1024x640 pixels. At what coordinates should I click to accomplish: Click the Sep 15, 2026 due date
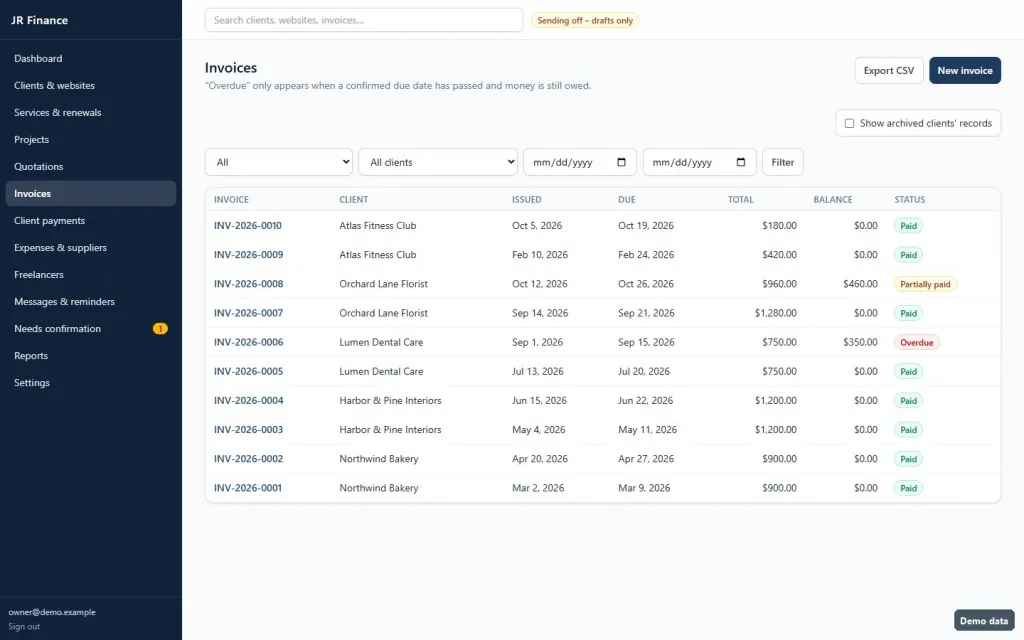tap(646, 342)
